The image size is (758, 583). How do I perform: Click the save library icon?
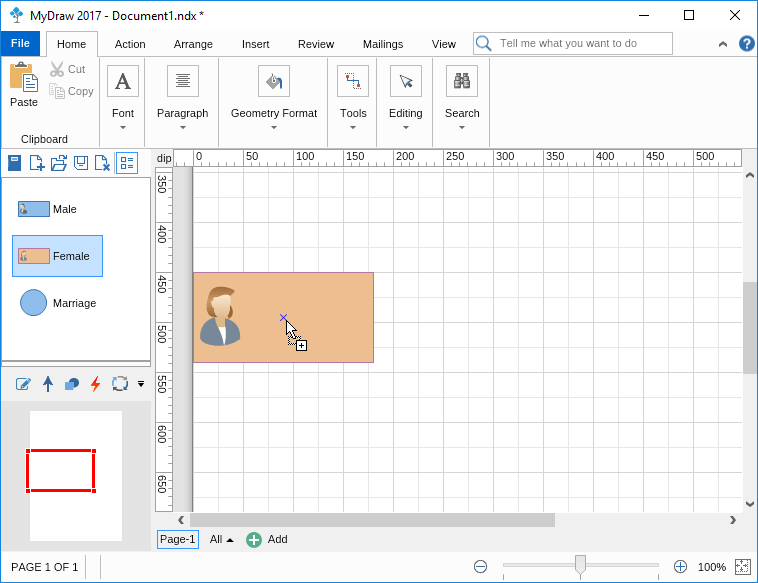point(81,163)
